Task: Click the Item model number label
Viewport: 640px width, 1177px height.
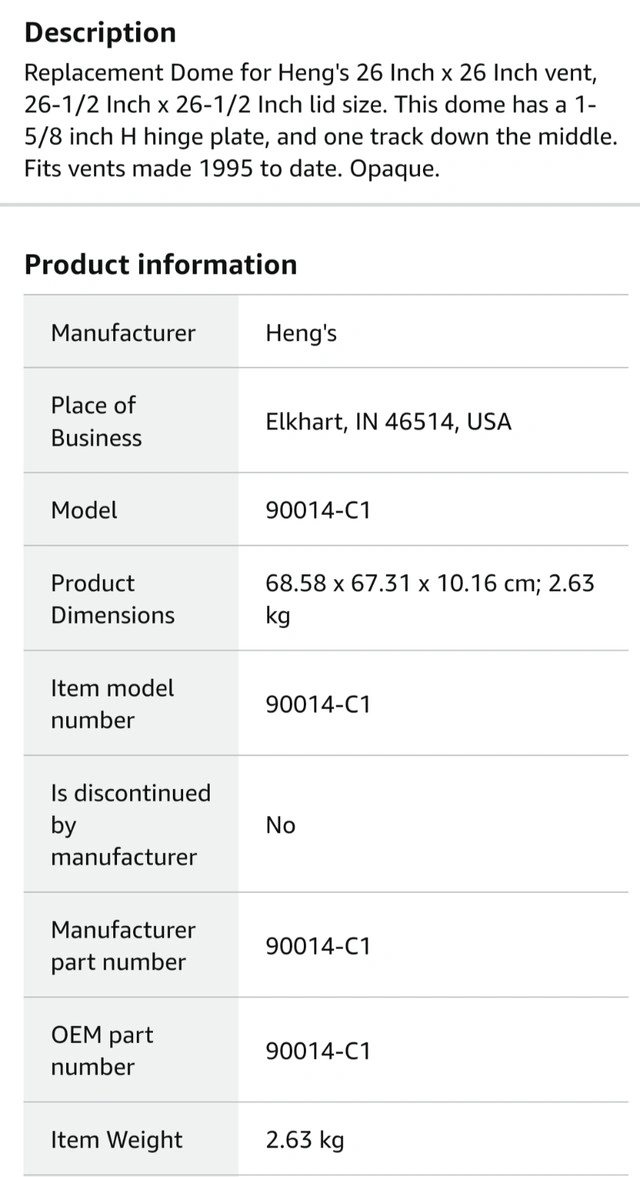Action: pyautogui.click(x=112, y=703)
